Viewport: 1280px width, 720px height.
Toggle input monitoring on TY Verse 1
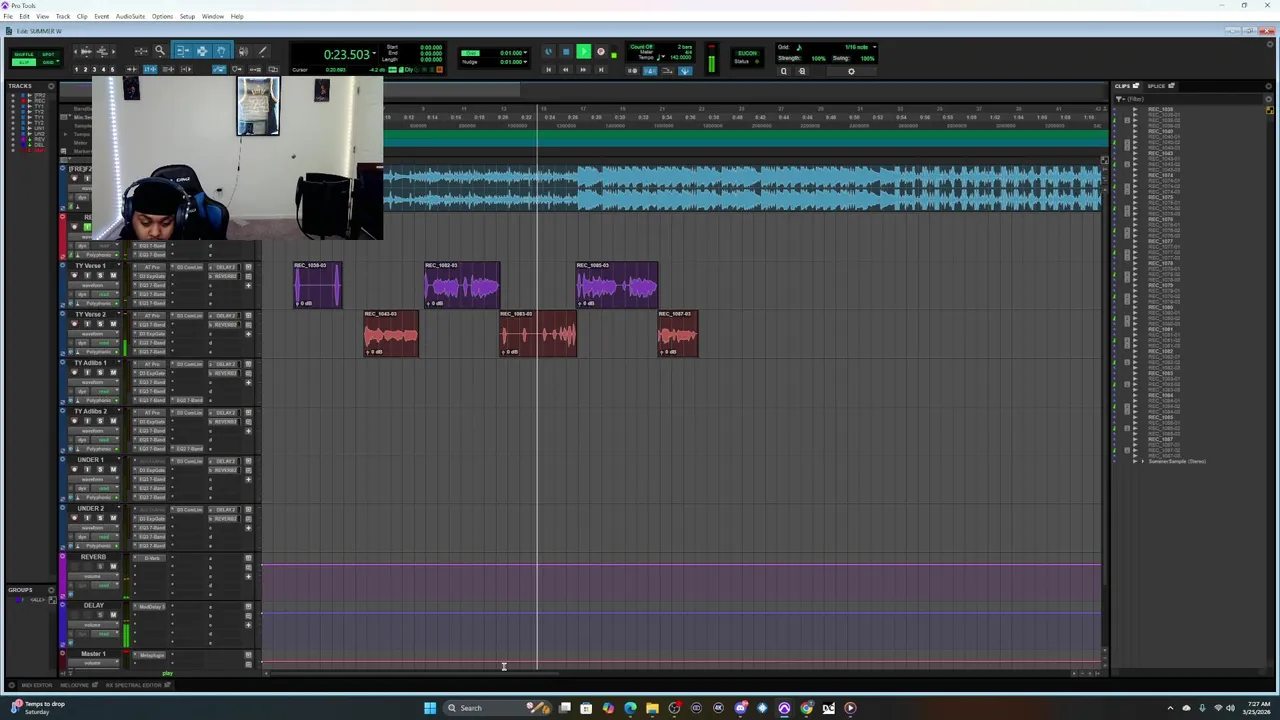point(87,275)
